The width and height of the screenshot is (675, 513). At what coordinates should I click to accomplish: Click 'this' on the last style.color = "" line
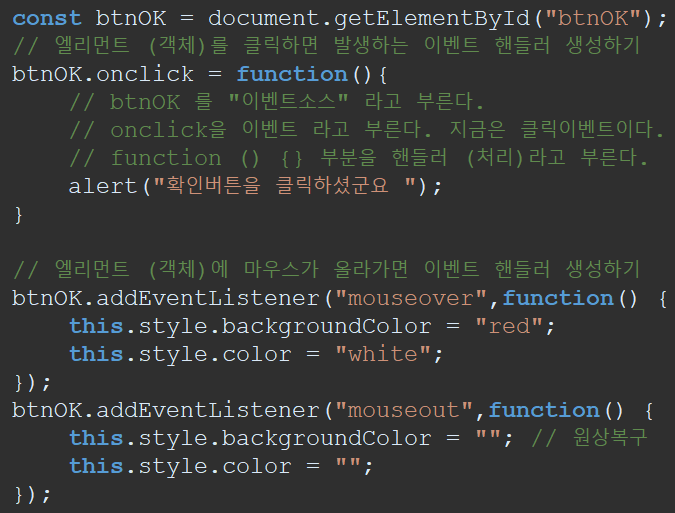96,466
